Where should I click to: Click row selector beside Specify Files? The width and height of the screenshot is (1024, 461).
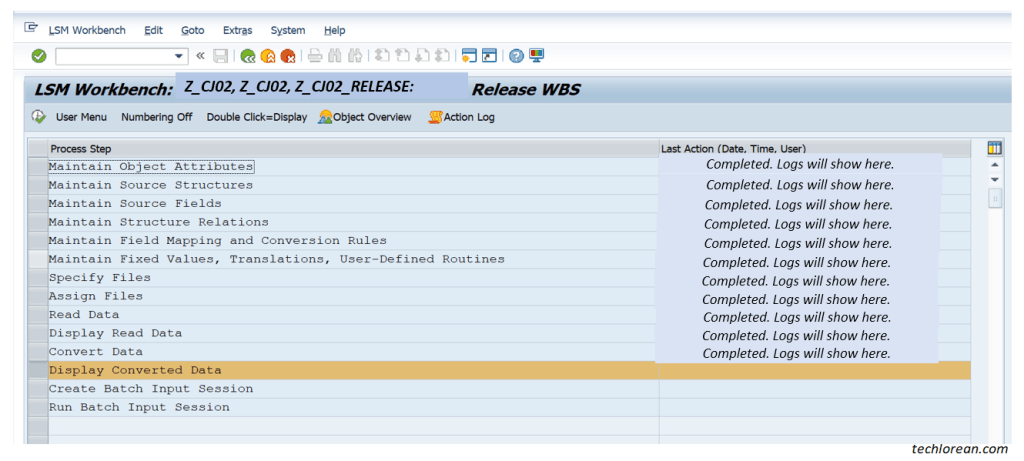tap(39, 278)
